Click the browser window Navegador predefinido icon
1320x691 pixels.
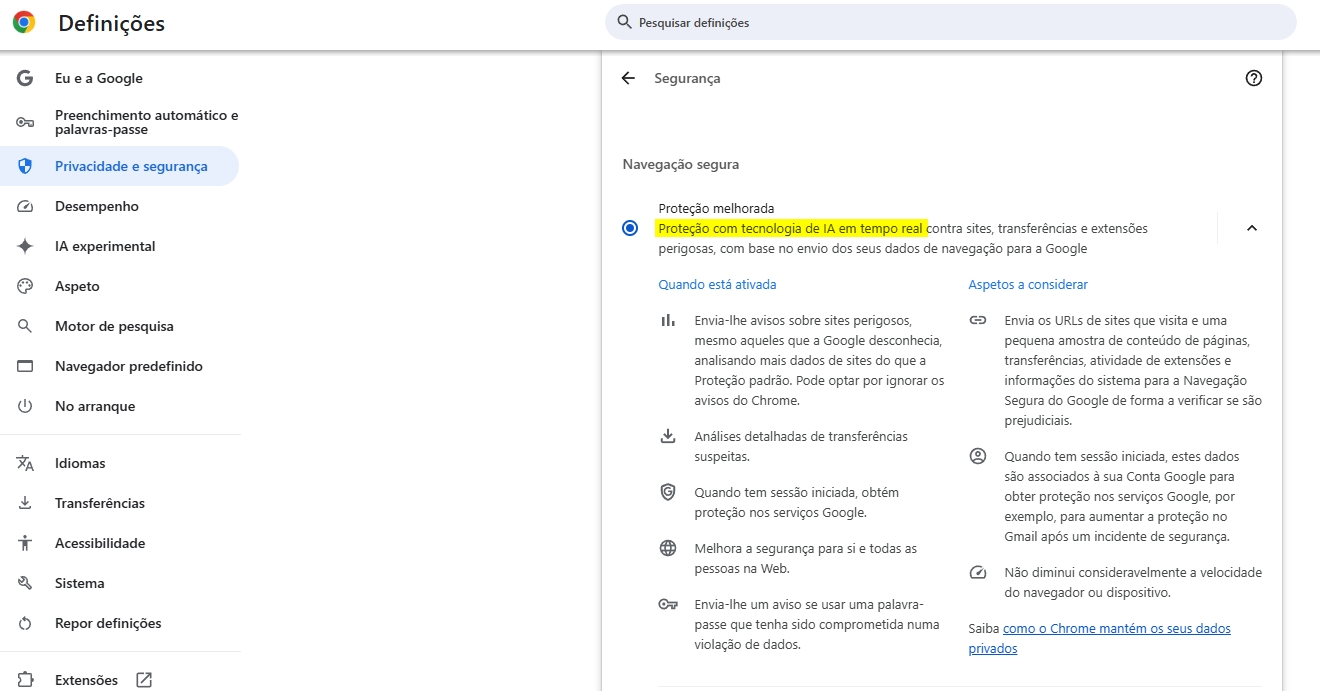click(x=25, y=366)
